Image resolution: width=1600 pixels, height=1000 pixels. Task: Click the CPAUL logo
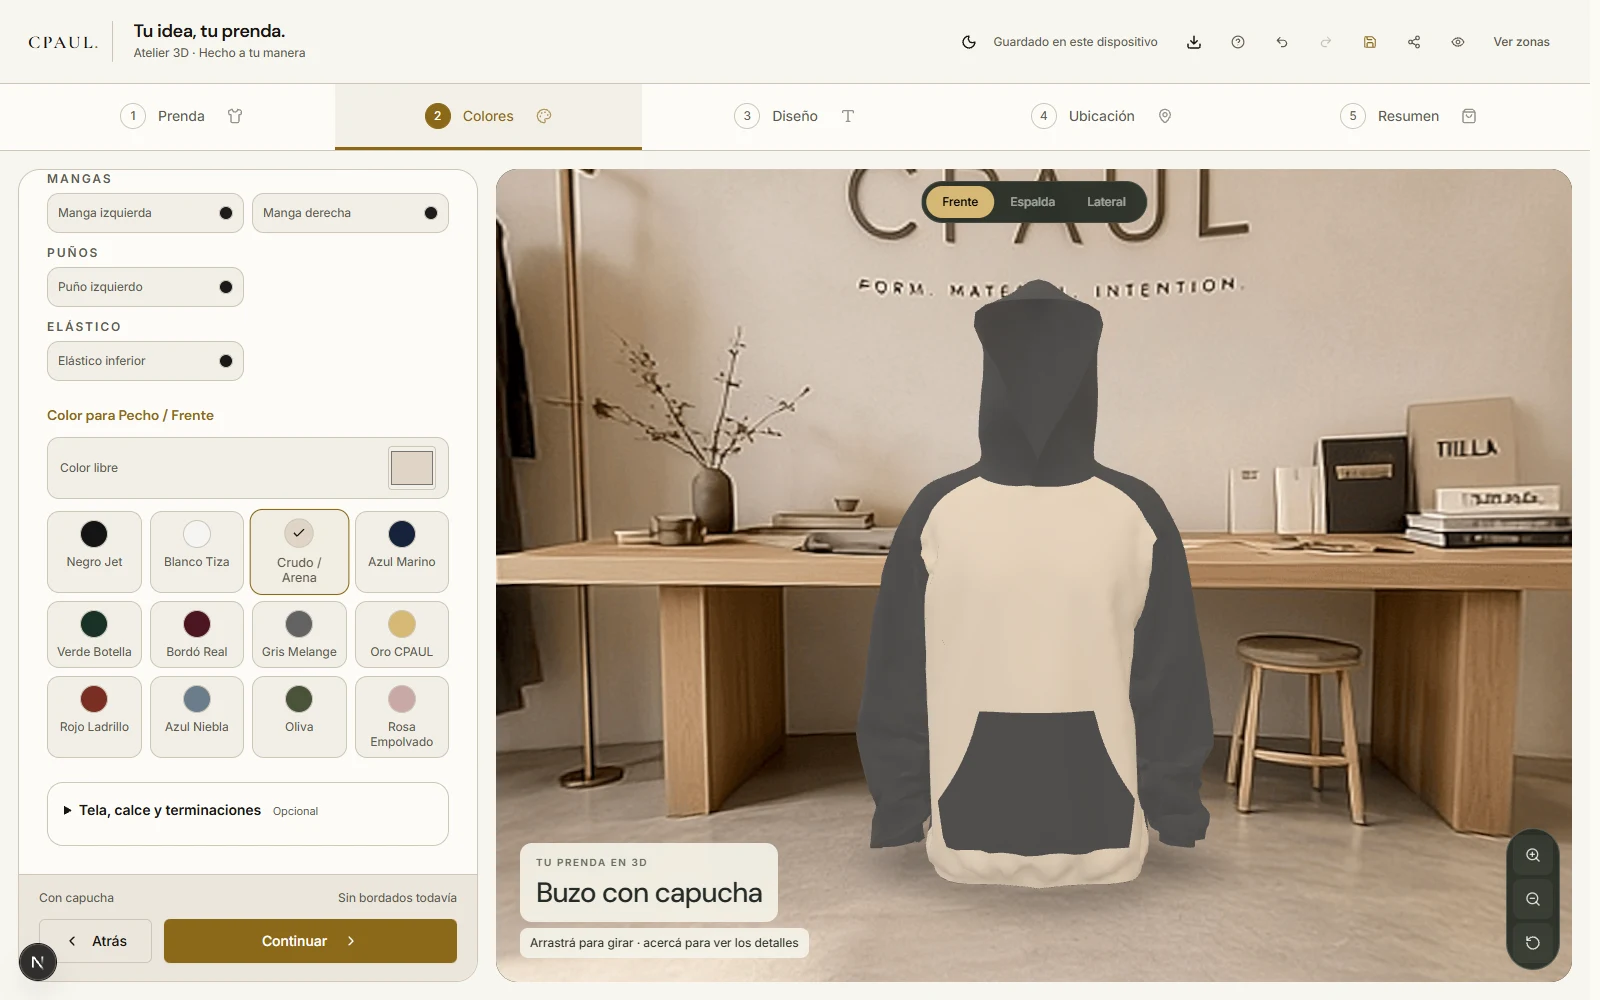point(63,42)
